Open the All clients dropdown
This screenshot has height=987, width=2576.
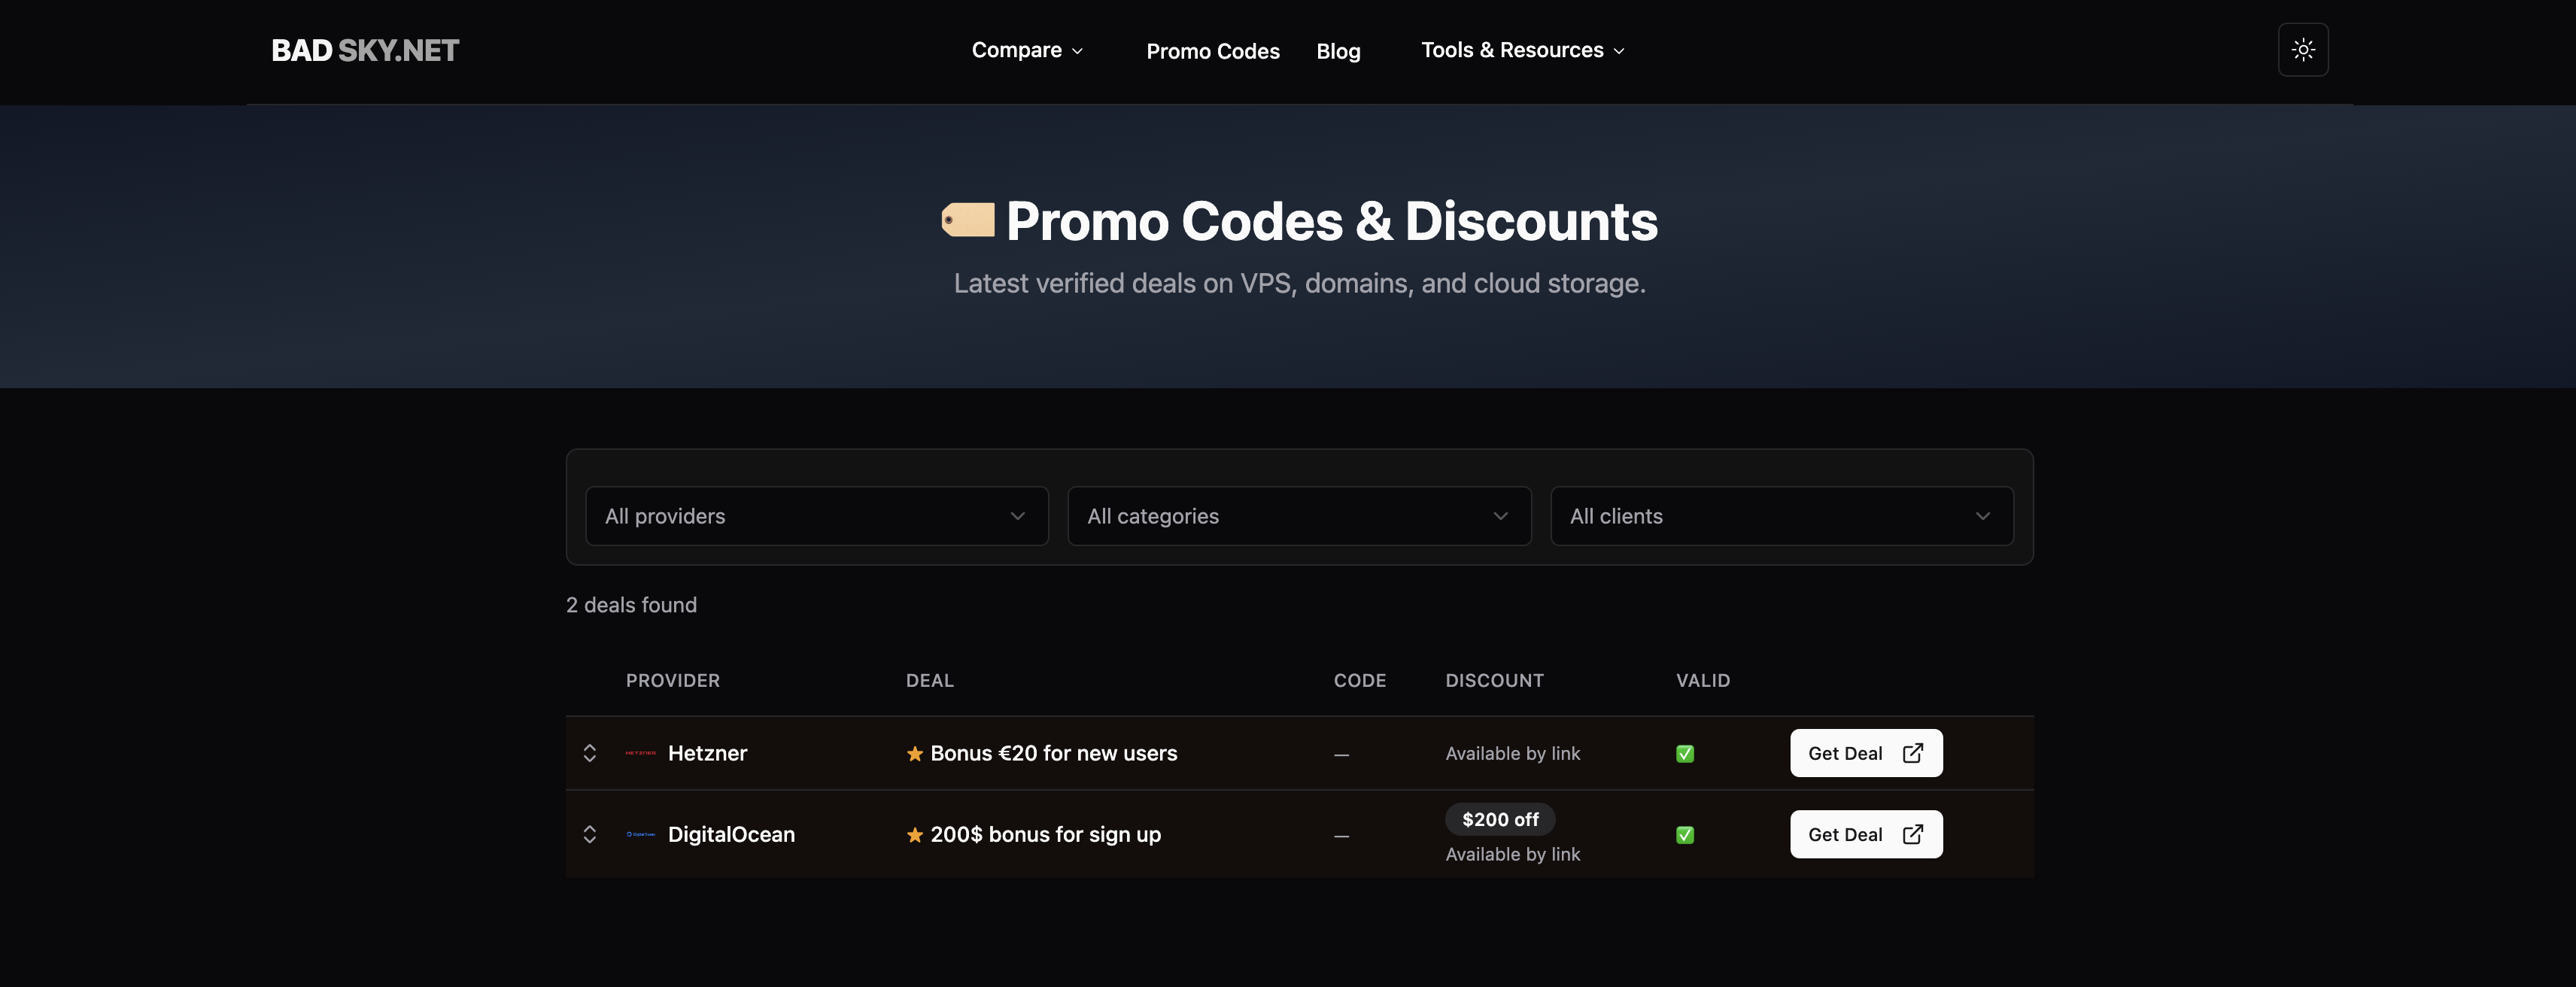coord(1781,516)
